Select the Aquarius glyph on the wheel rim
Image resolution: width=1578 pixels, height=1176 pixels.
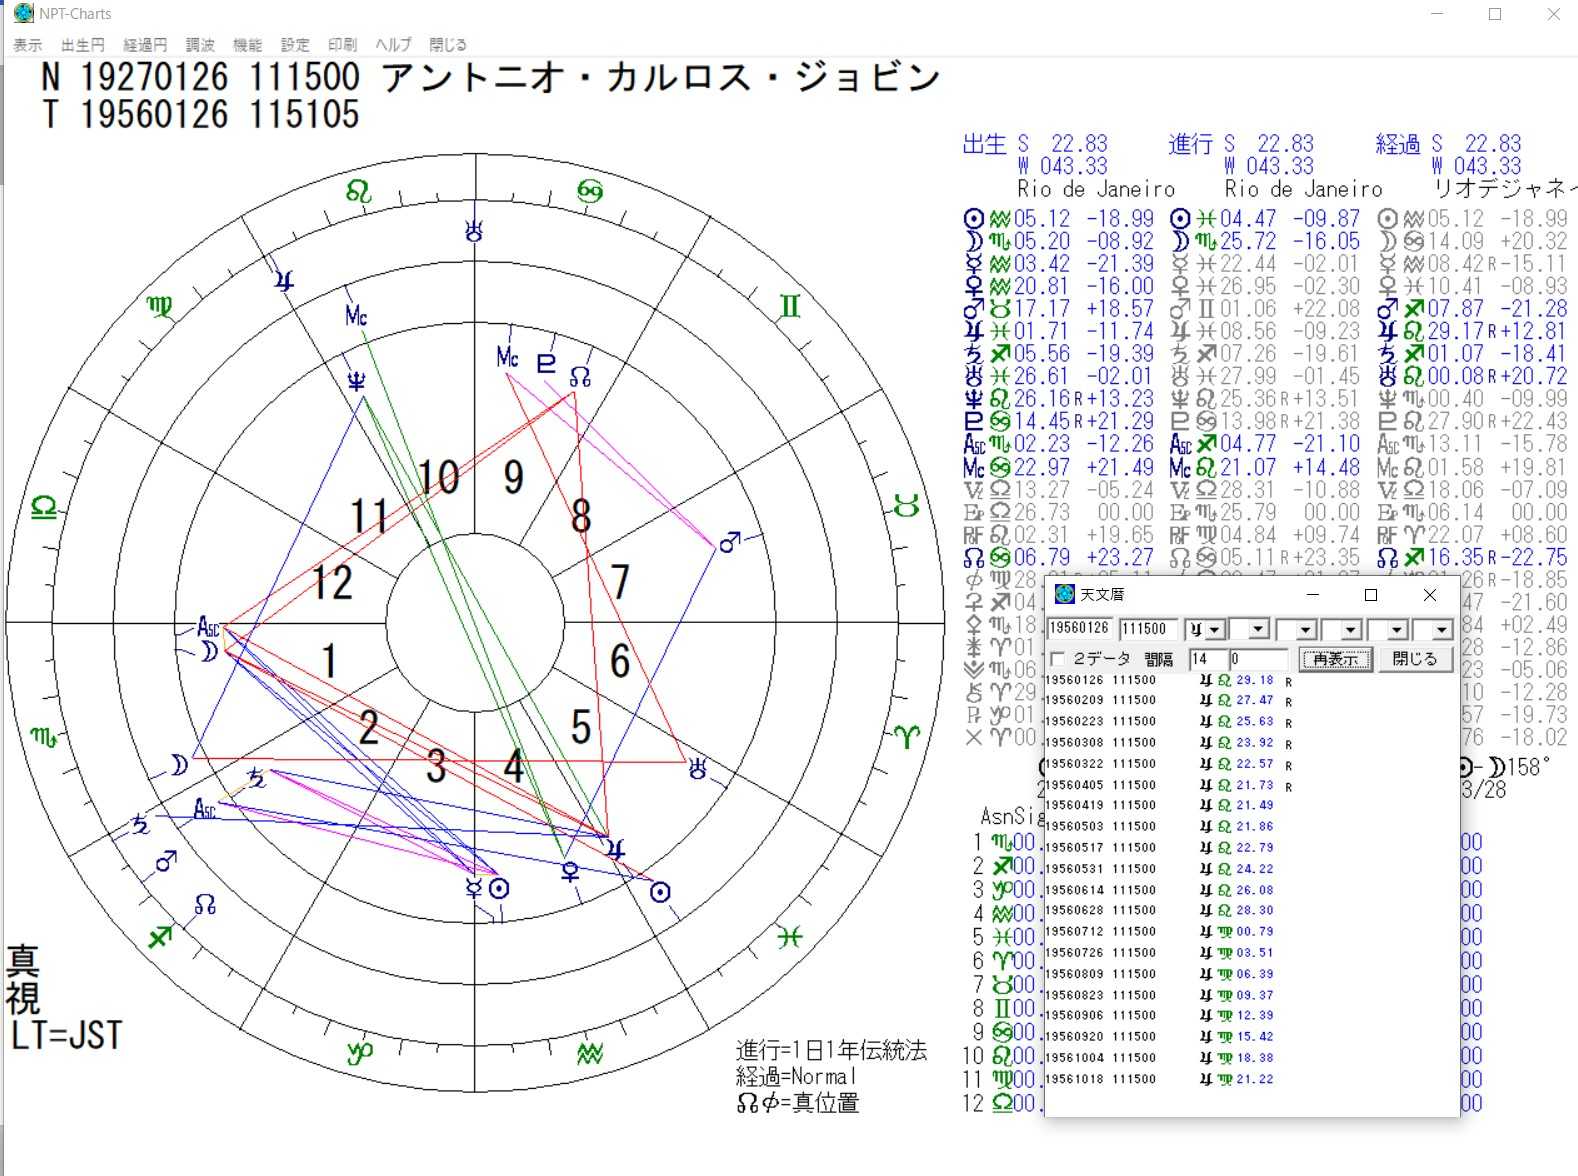pyautogui.click(x=590, y=1053)
